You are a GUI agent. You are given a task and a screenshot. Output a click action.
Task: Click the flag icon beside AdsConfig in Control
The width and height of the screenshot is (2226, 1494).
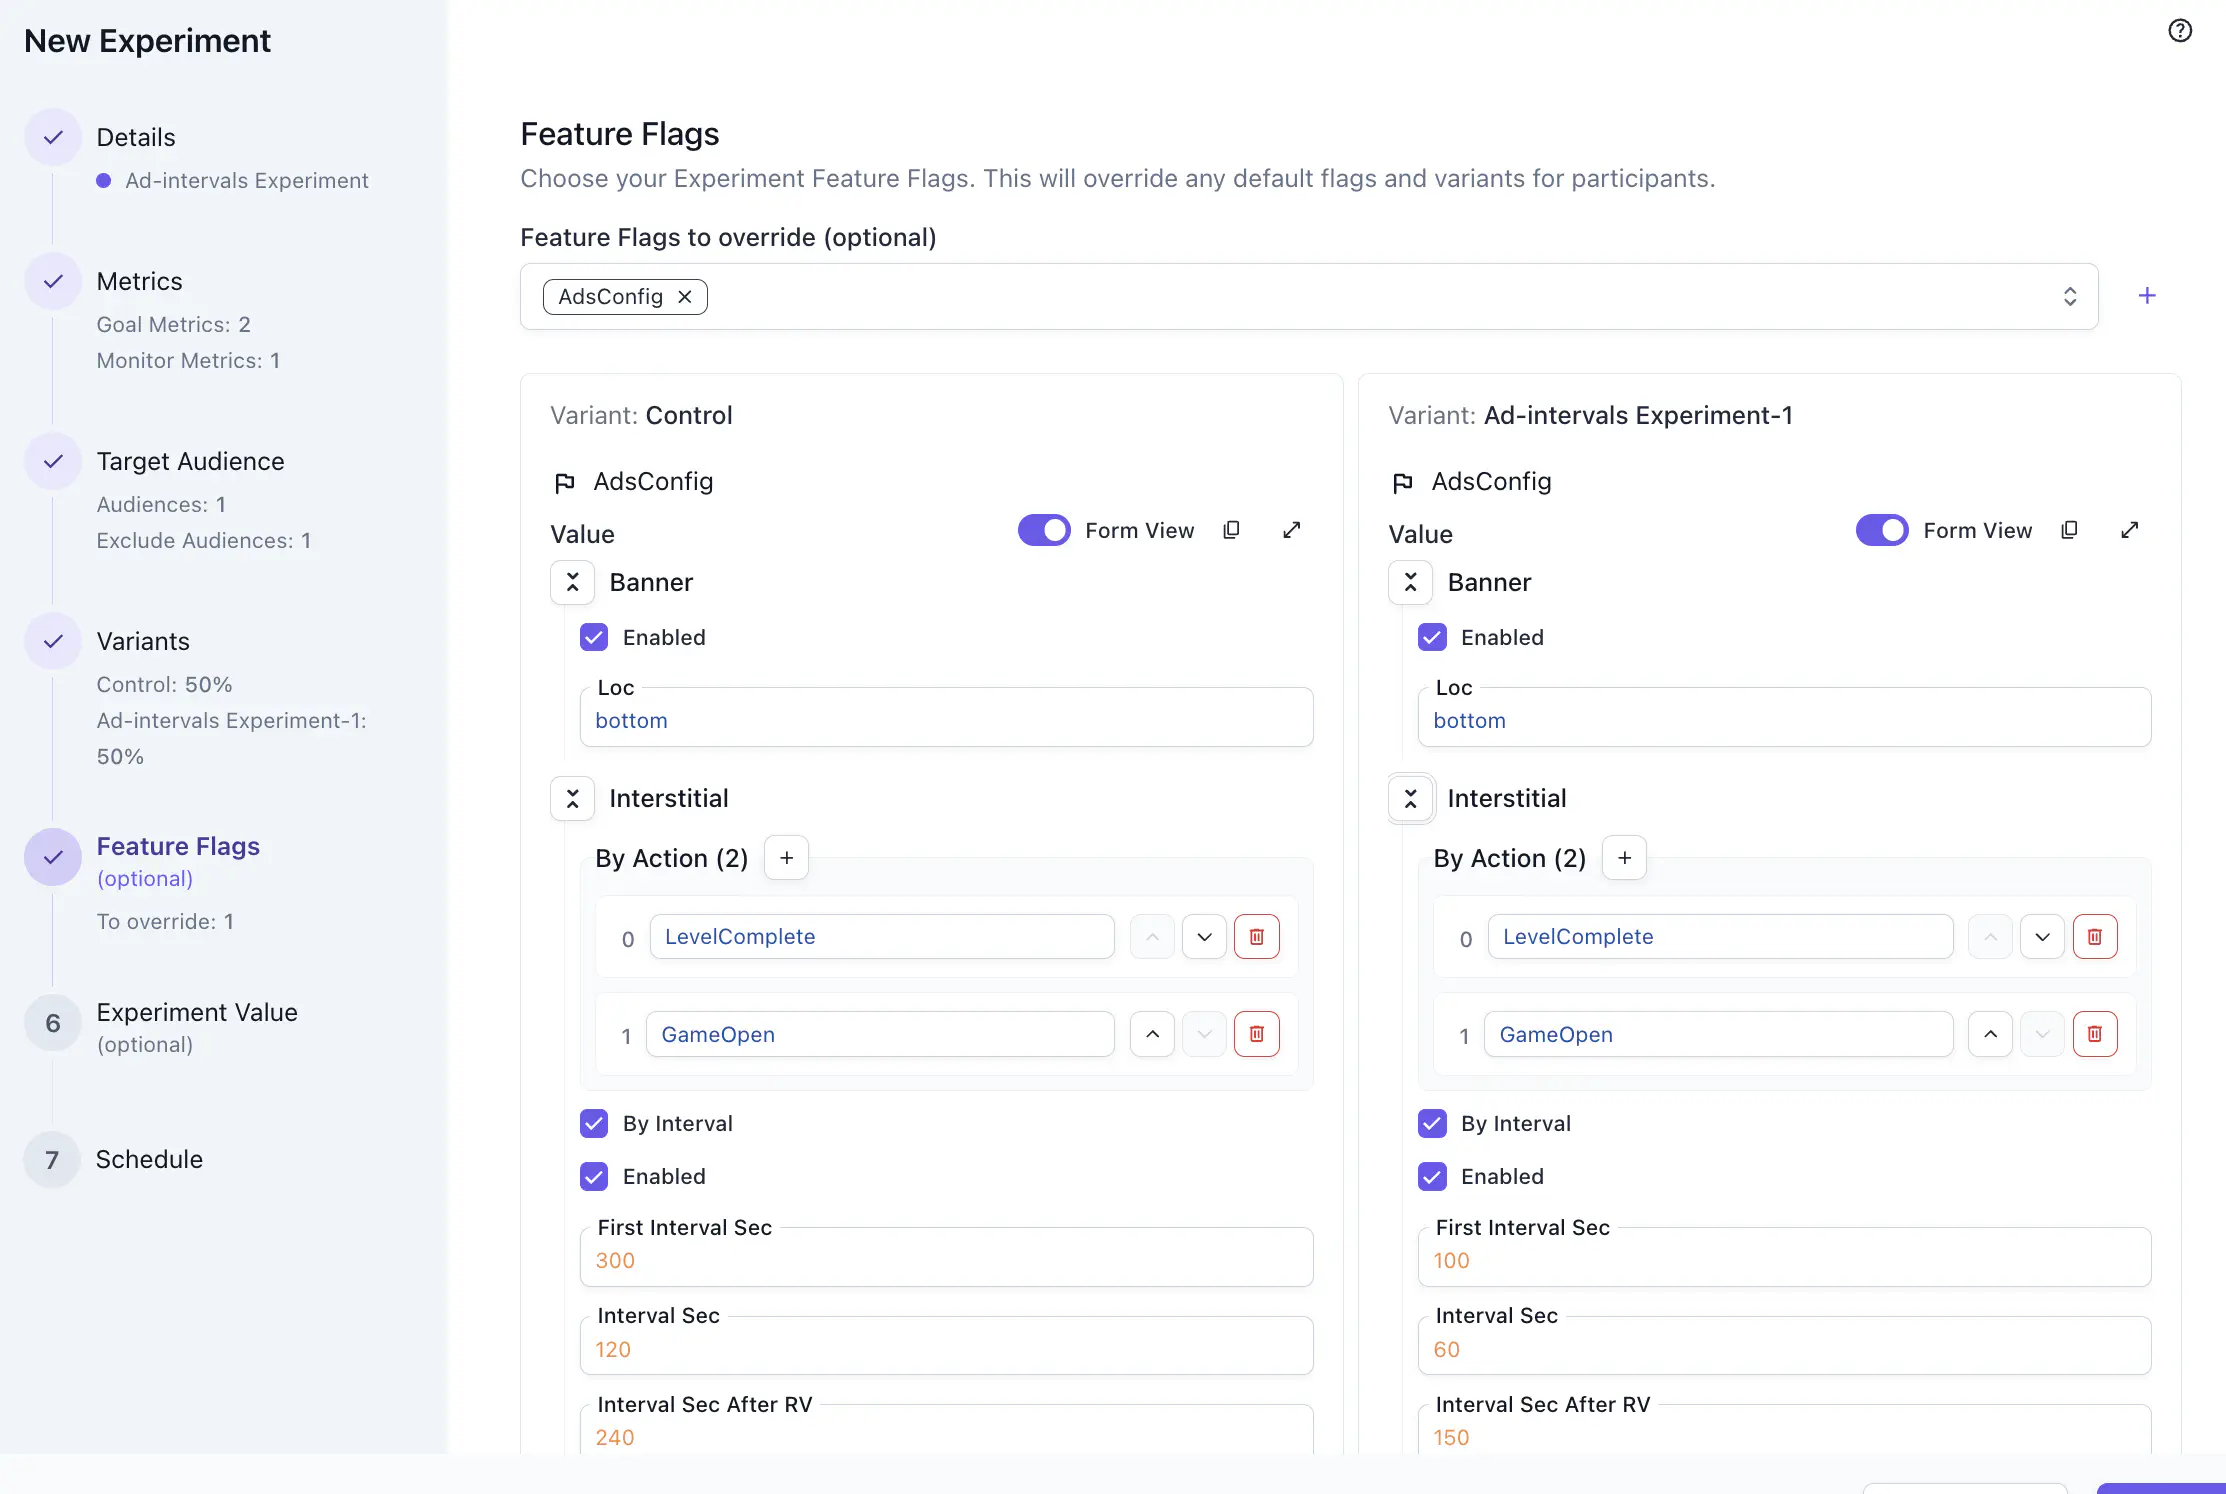(x=565, y=482)
